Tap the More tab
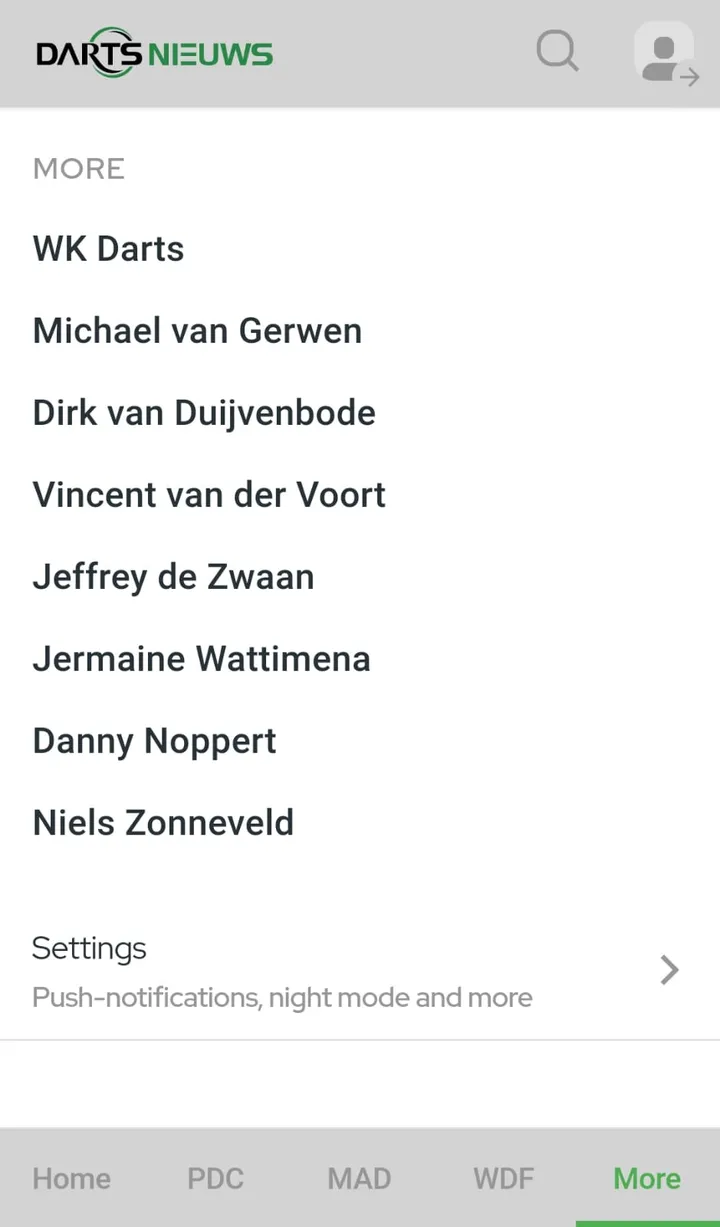This screenshot has height=1227, width=720. tap(647, 1179)
